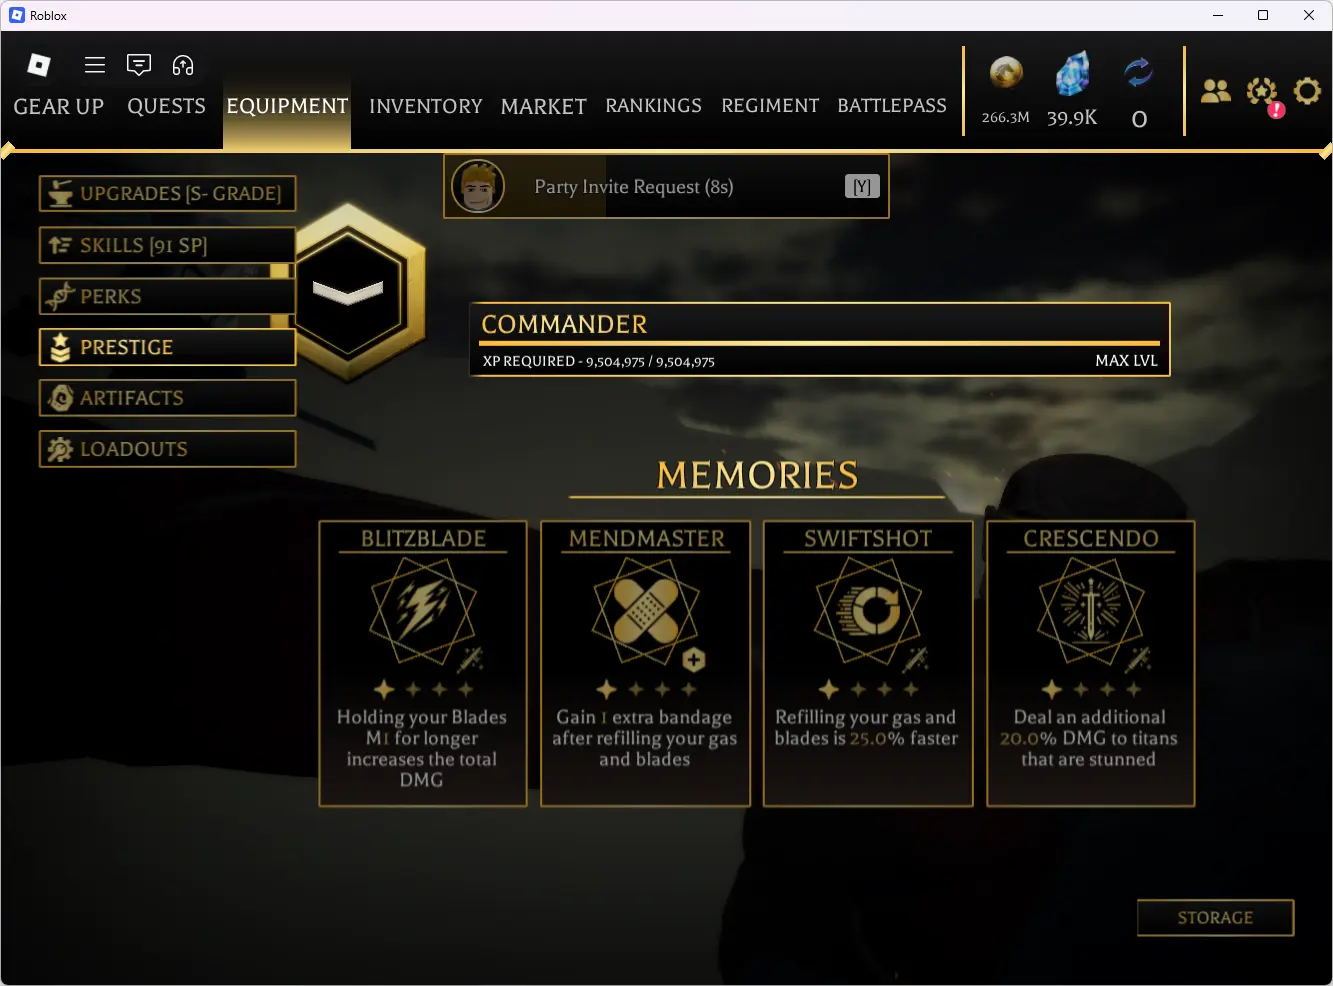The image size is (1333, 986).
Task: Open the BATTLEPASS tab
Action: pyautogui.click(x=892, y=106)
